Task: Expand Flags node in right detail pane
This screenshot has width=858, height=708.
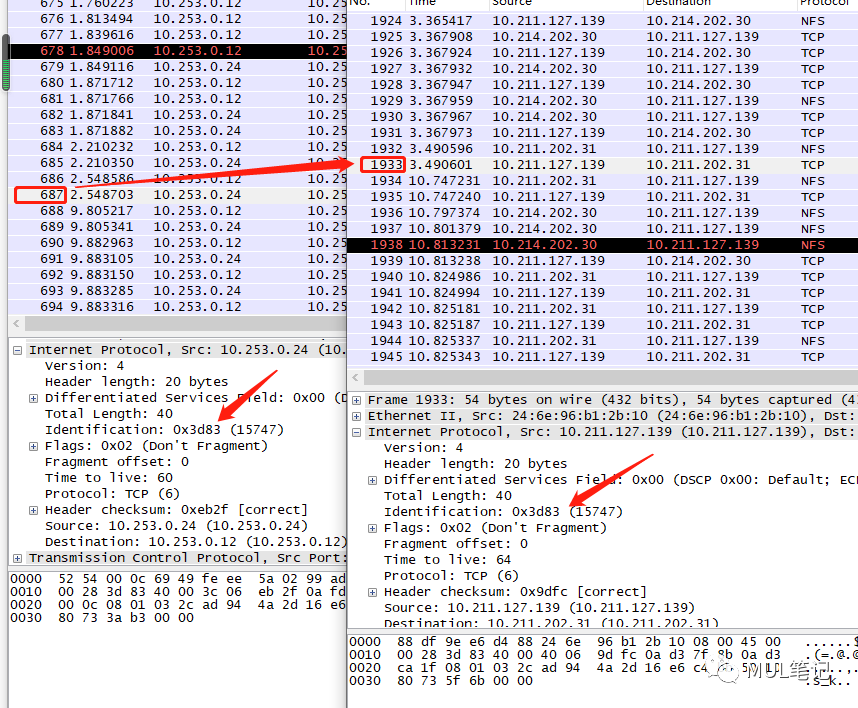Action: pyautogui.click(x=371, y=527)
